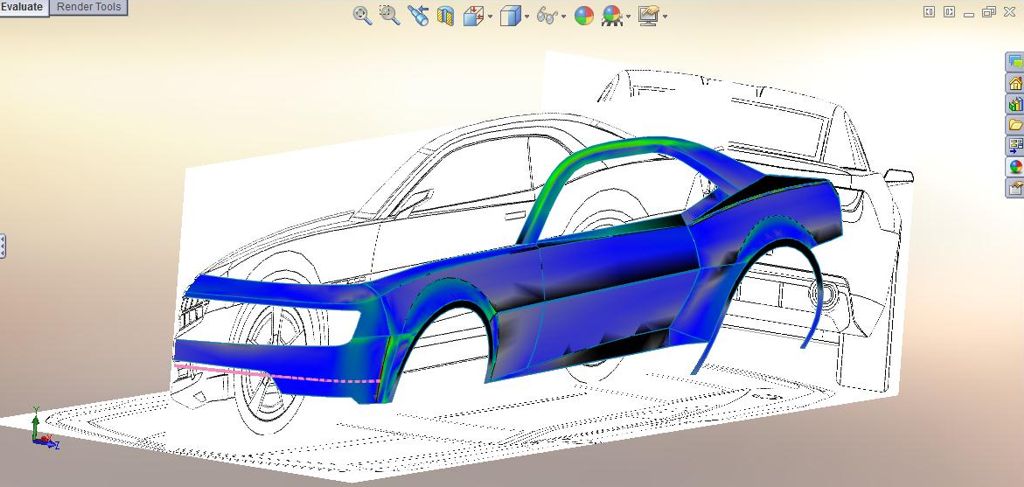Toggle the Section View tool

(x=446, y=15)
